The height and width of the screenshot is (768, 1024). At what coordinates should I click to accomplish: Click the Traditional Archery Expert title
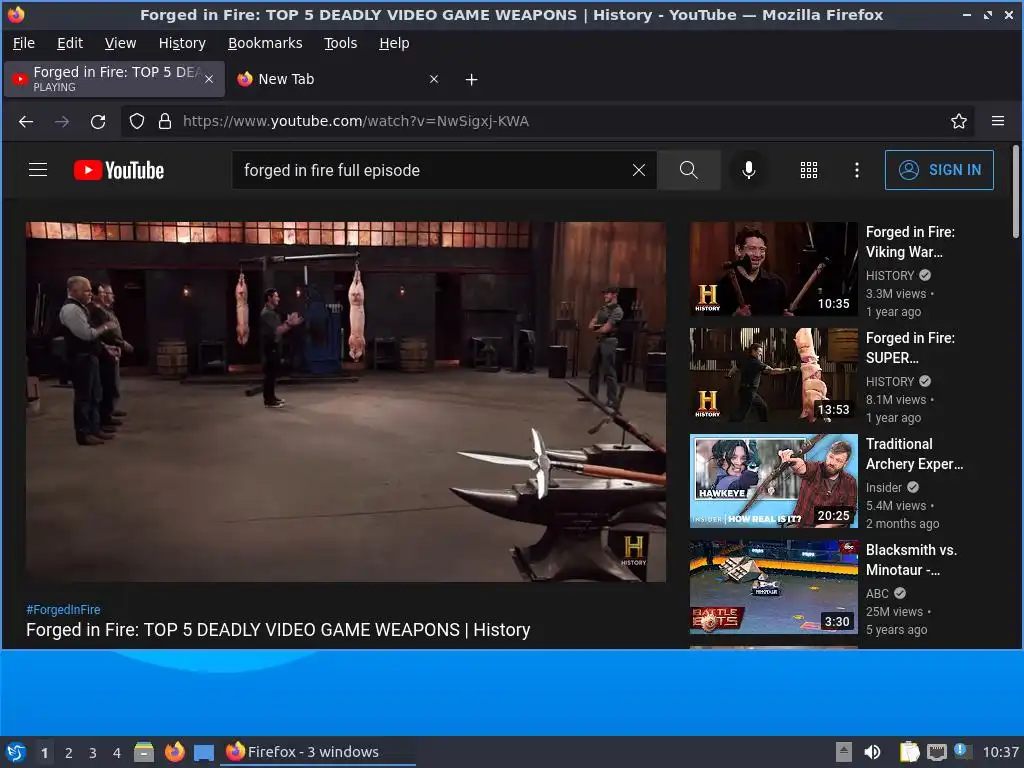914,454
